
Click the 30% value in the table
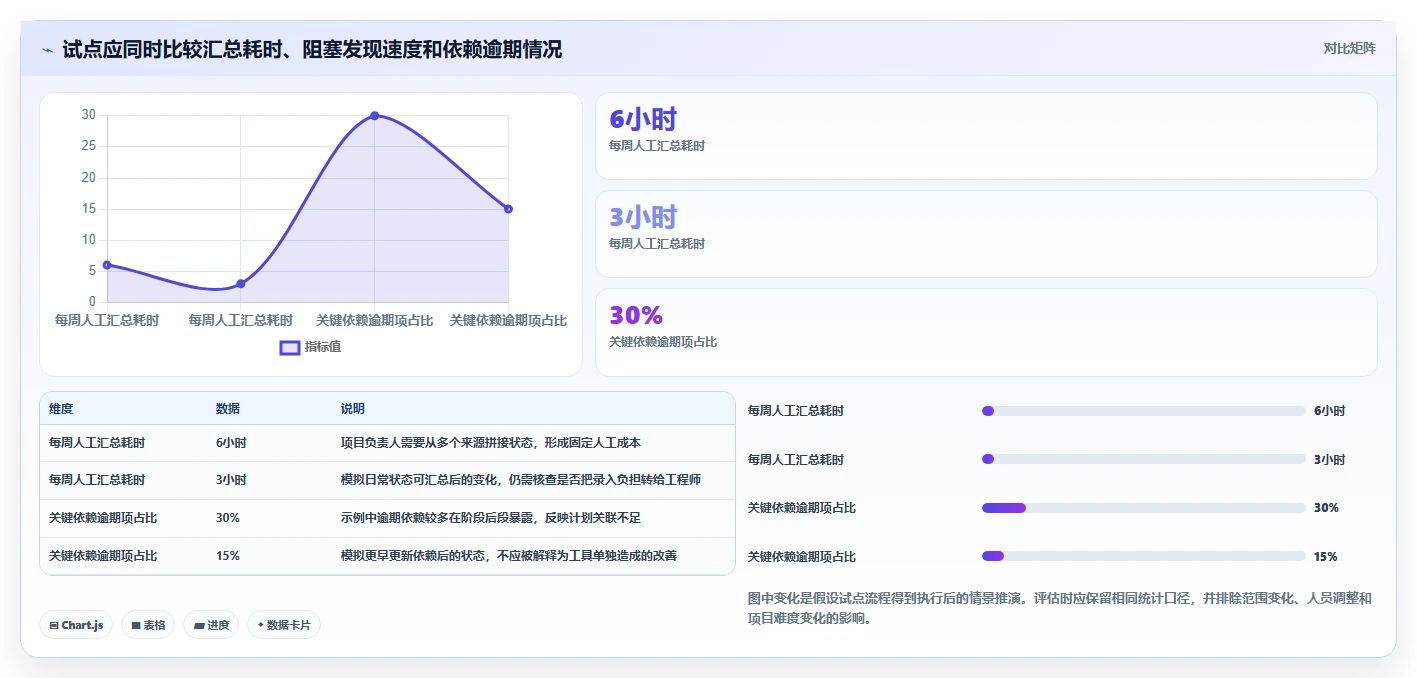(228, 518)
